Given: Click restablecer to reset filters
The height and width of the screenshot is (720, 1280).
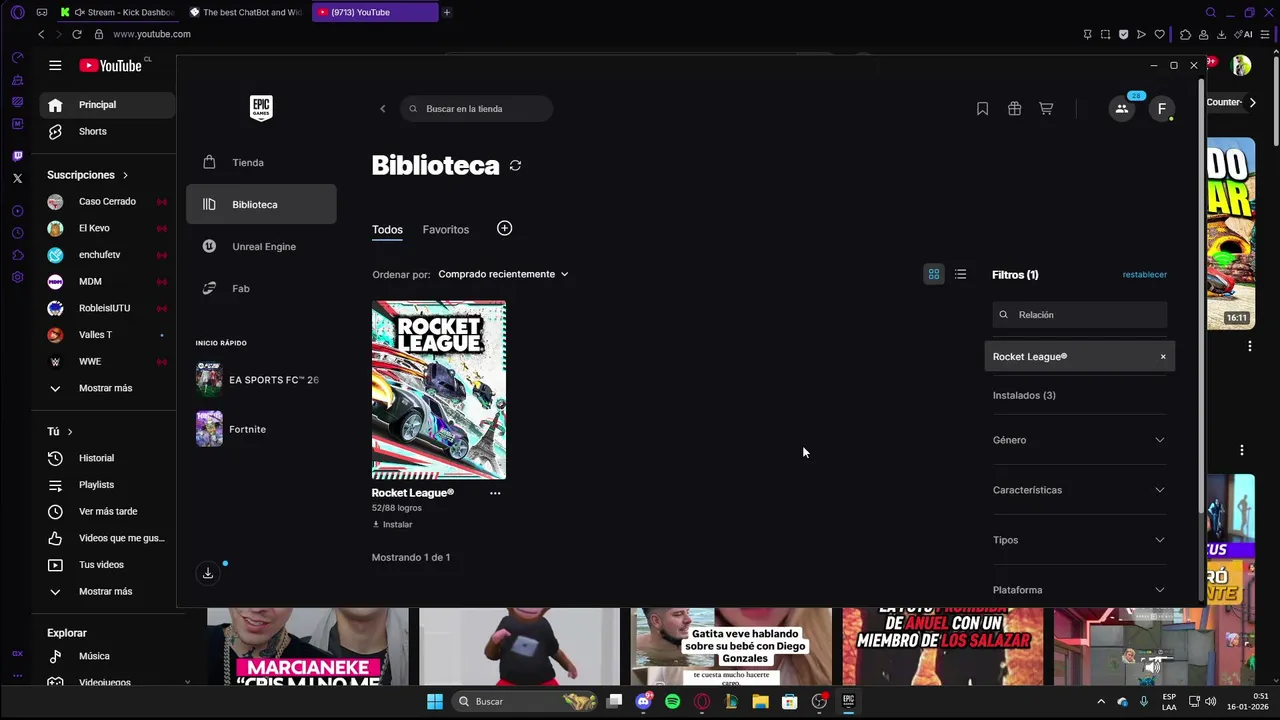Looking at the screenshot, I should [1144, 274].
